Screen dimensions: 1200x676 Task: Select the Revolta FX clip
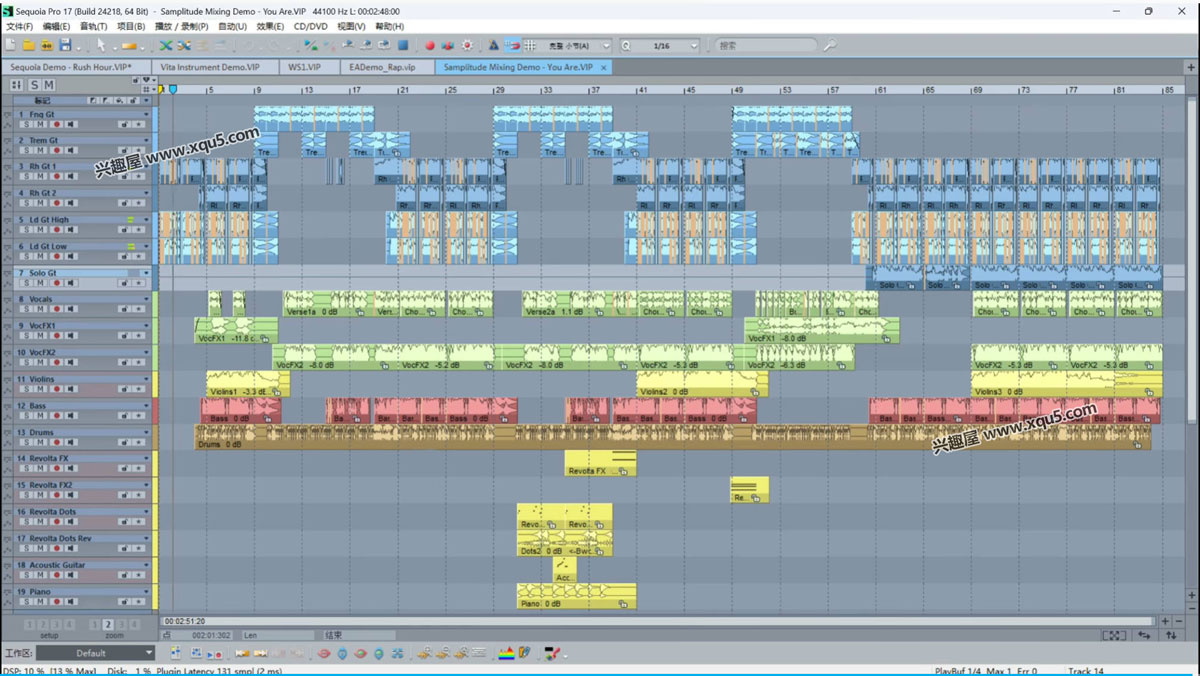tap(600, 463)
